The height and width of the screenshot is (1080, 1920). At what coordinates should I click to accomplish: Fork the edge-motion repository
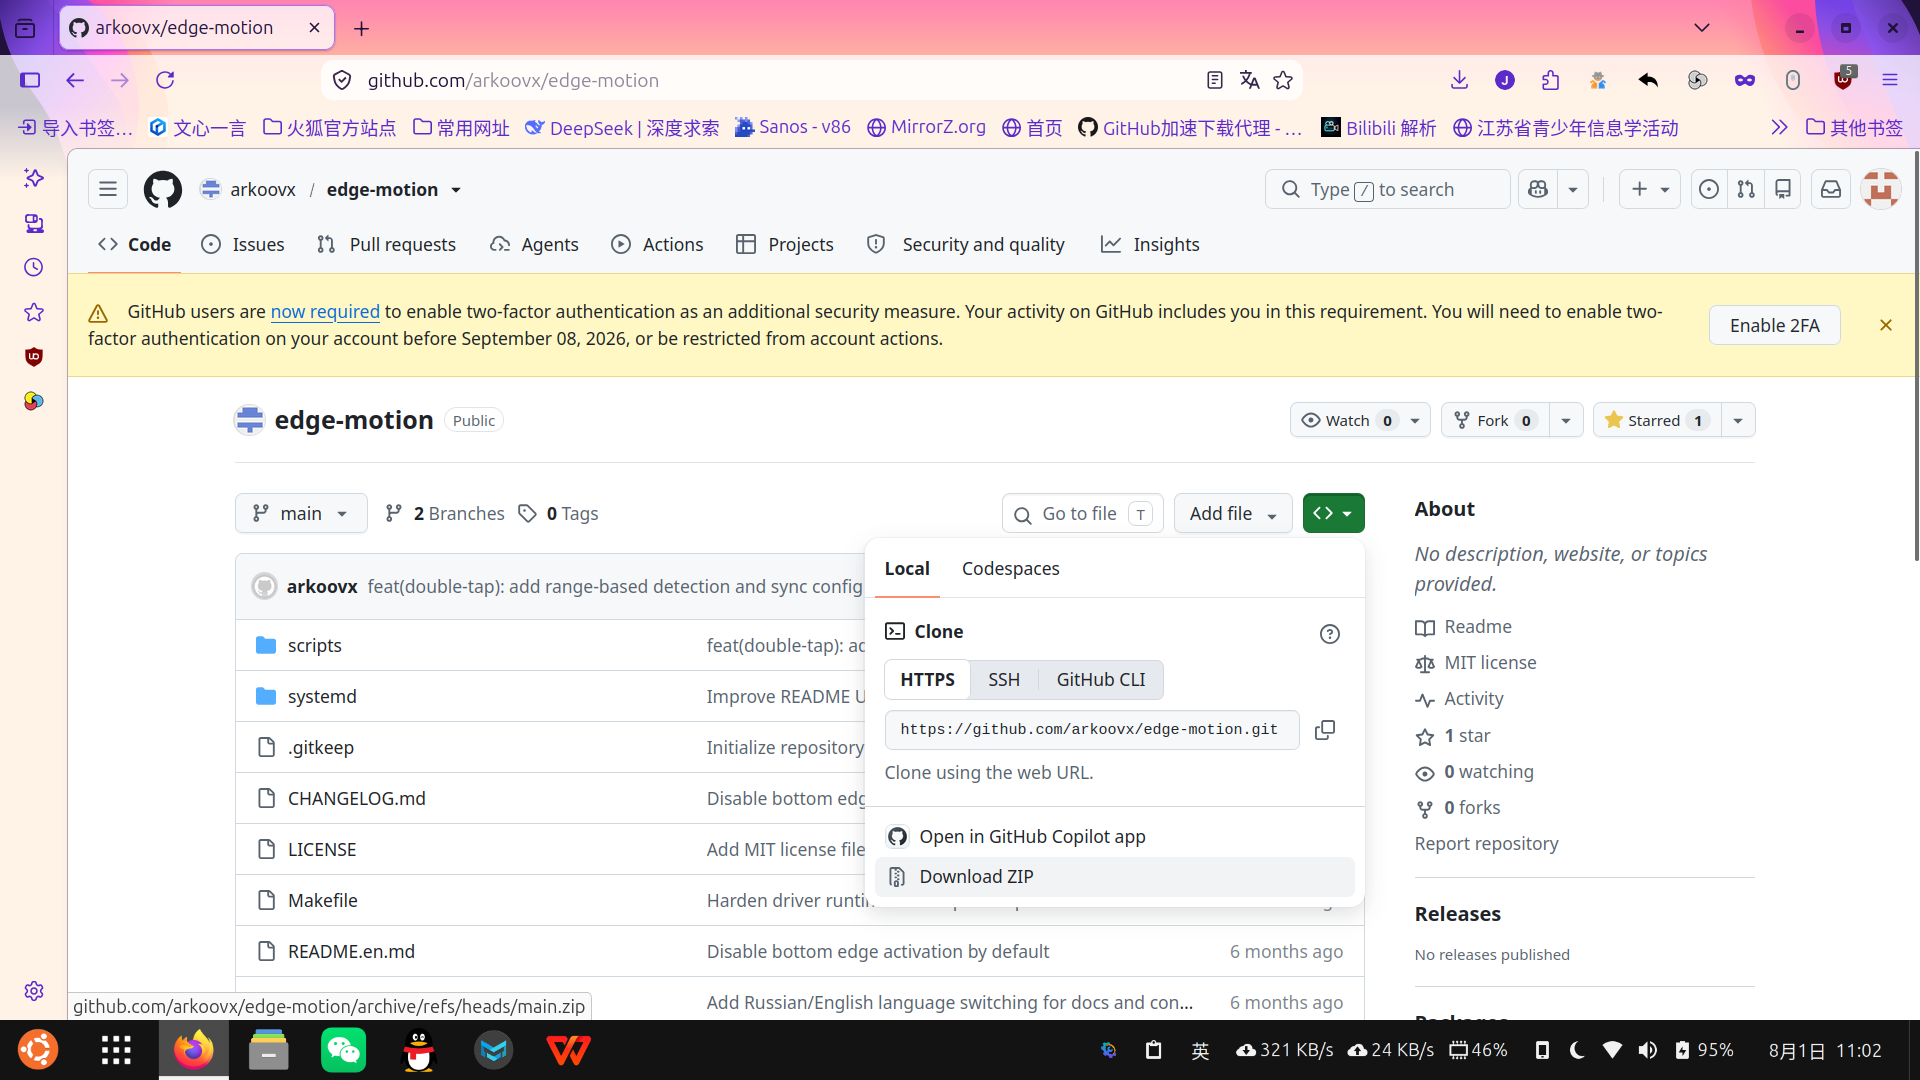coord(1495,420)
